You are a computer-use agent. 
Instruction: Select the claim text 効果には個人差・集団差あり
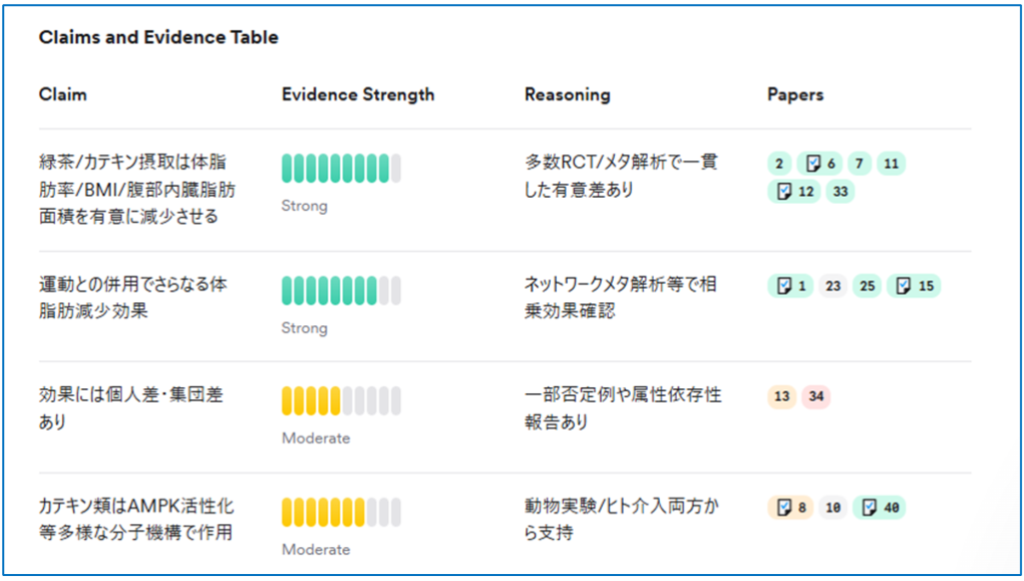[131, 408]
